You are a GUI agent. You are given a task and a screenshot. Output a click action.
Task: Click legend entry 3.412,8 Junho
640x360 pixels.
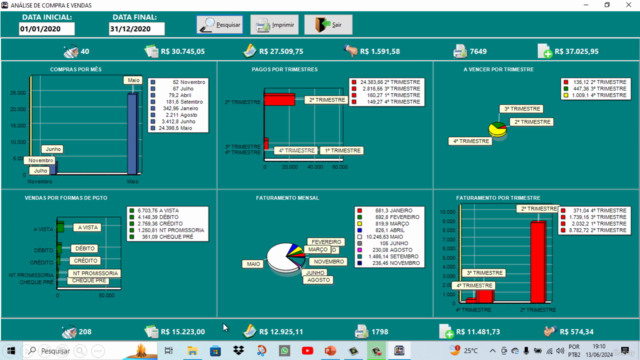(x=178, y=122)
